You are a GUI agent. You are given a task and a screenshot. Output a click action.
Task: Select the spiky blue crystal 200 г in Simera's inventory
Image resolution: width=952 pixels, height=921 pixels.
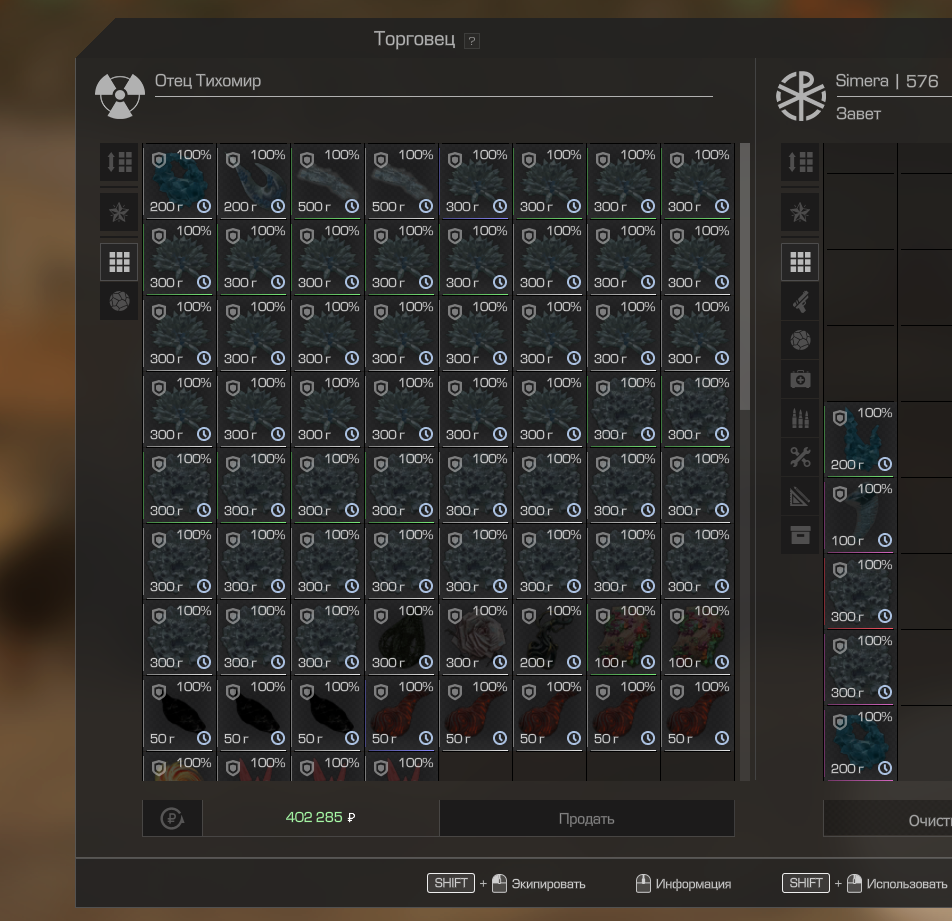pos(860,439)
